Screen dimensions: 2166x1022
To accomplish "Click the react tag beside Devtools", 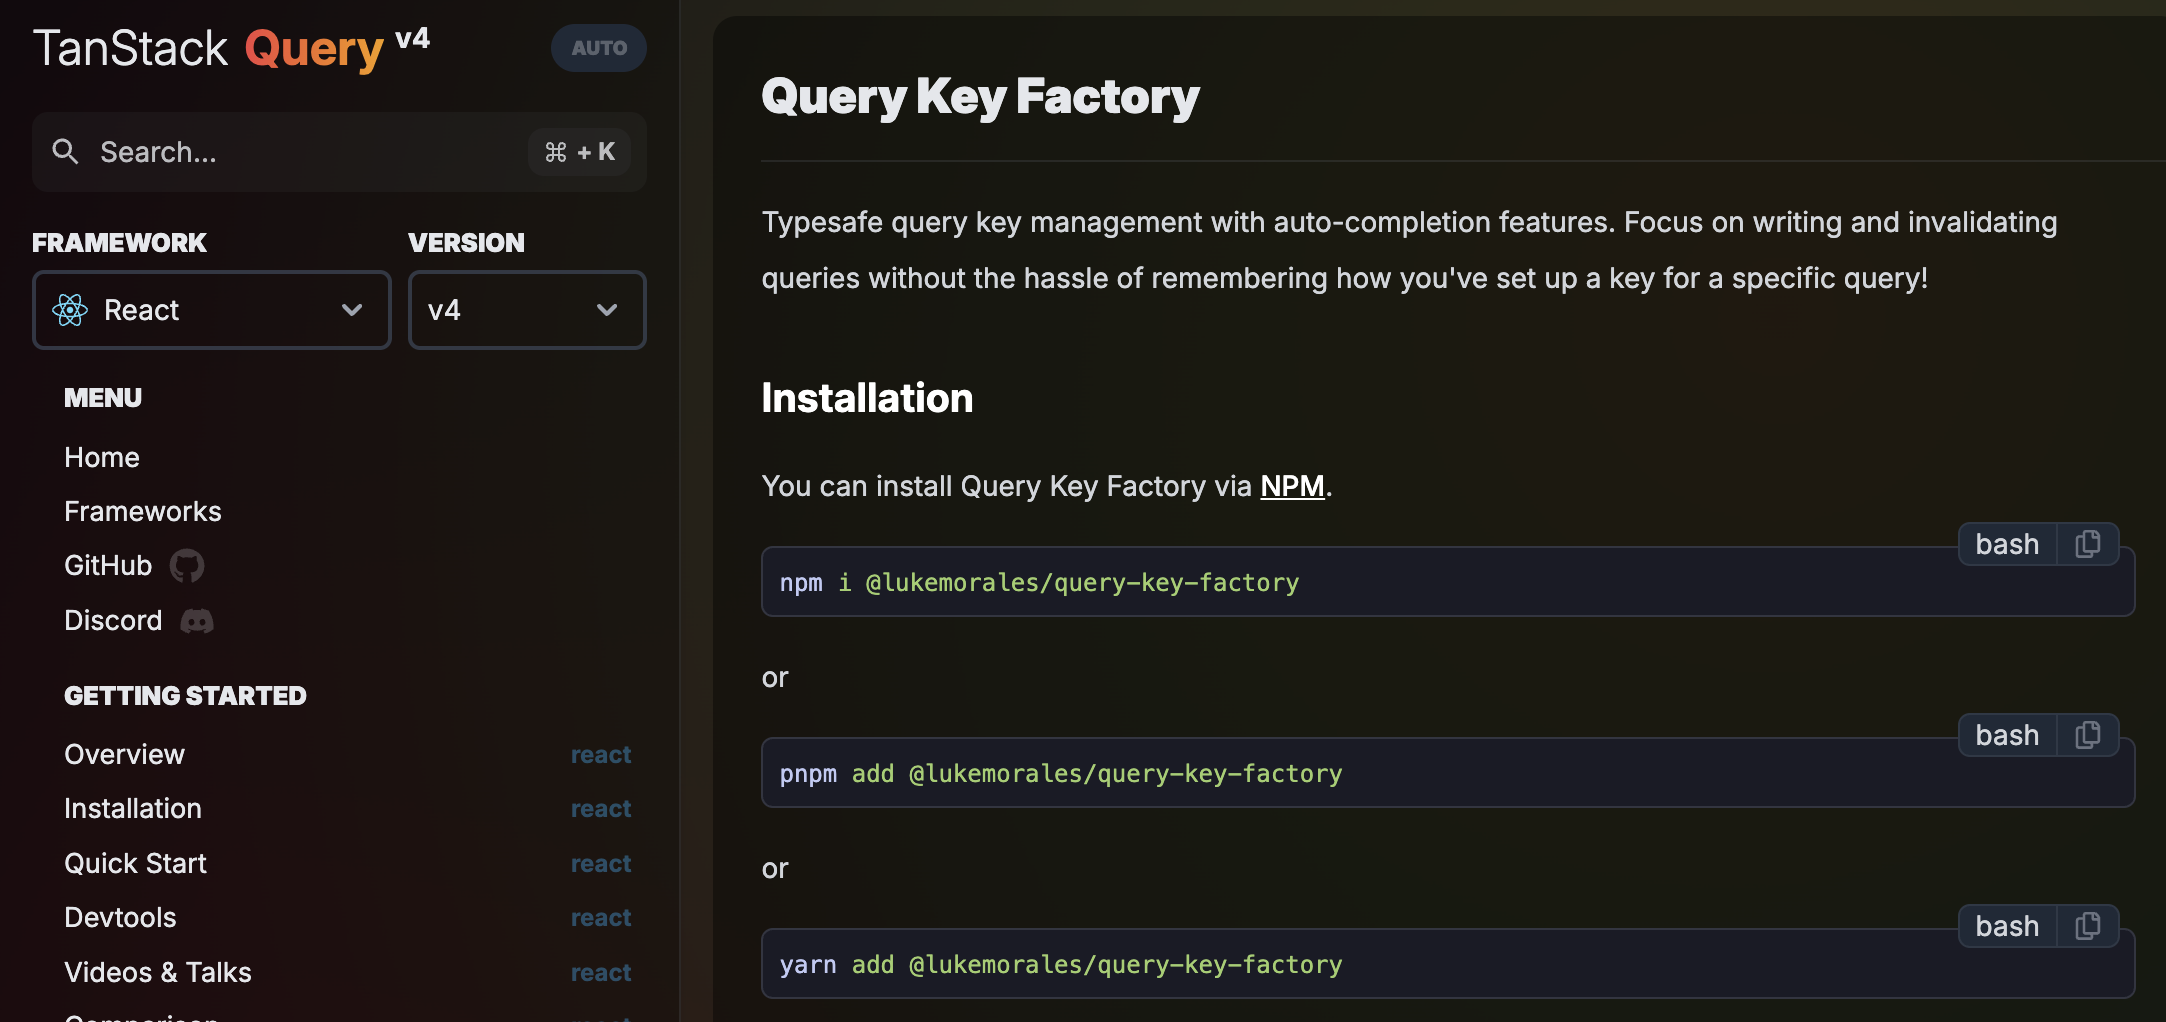I will click(x=601, y=917).
